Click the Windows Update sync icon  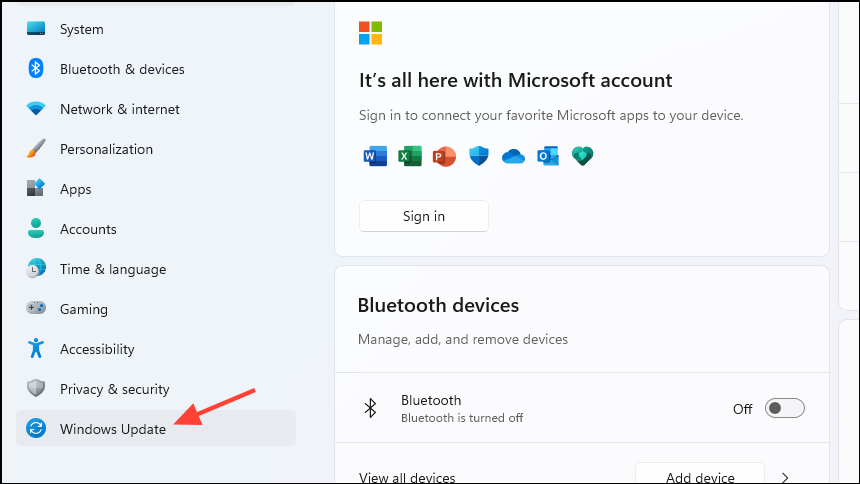point(36,428)
